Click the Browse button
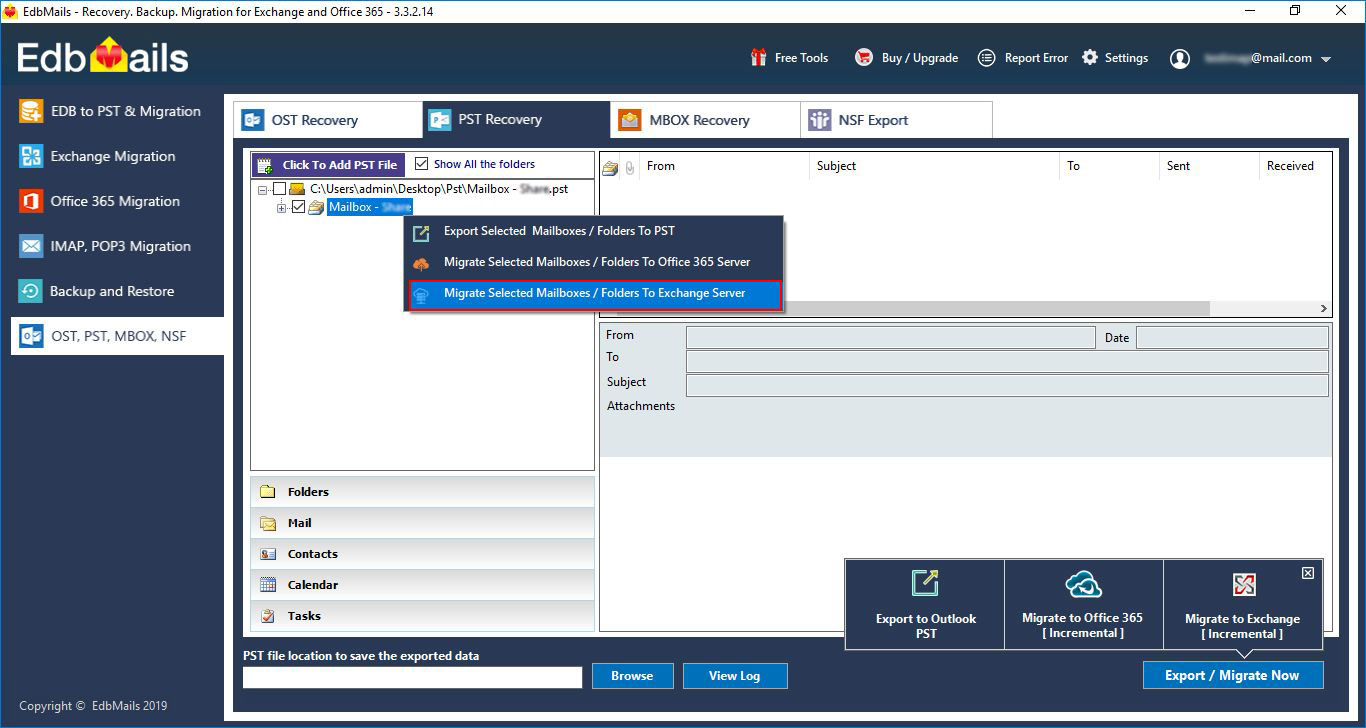This screenshot has height=728, width=1366. (632, 676)
